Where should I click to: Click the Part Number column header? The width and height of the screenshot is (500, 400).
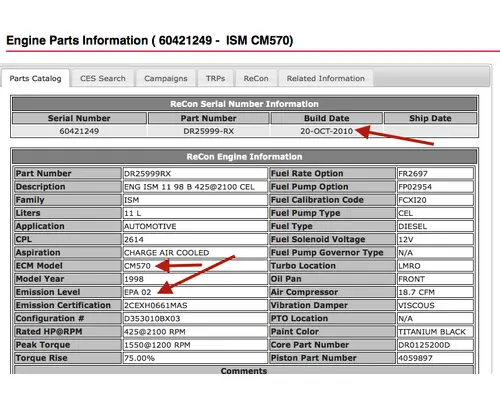(208, 118)
